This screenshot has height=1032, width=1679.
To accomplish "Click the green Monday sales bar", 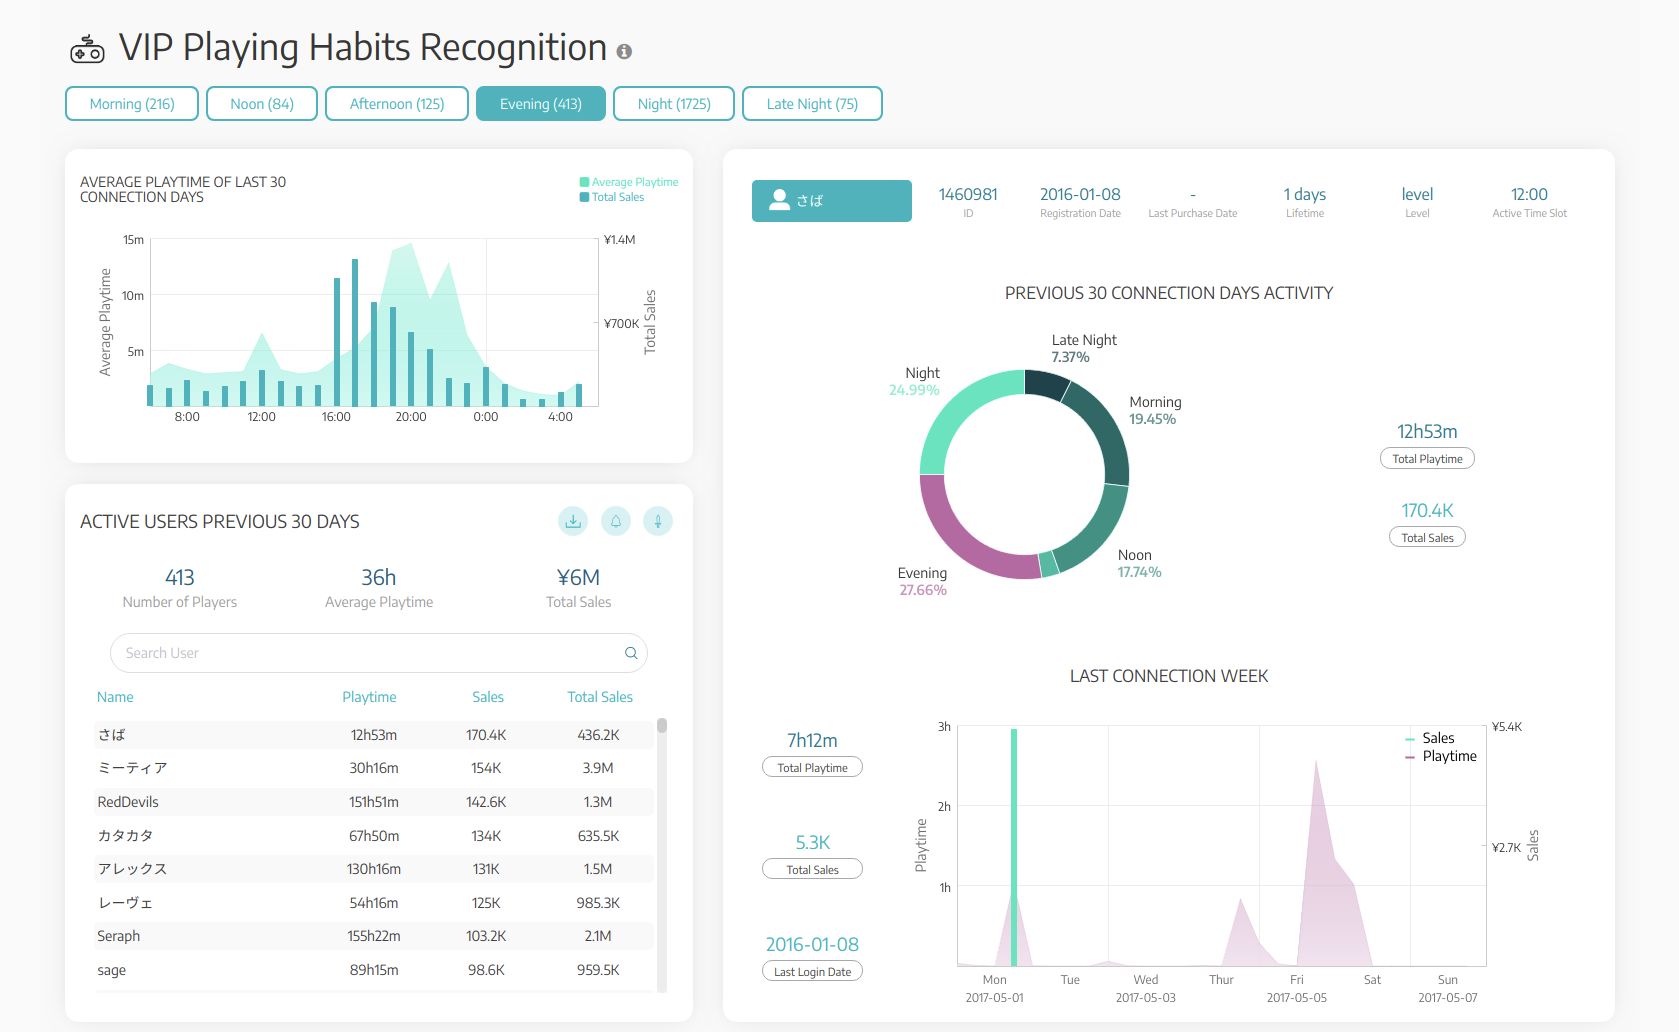I will coord(1014,847).
